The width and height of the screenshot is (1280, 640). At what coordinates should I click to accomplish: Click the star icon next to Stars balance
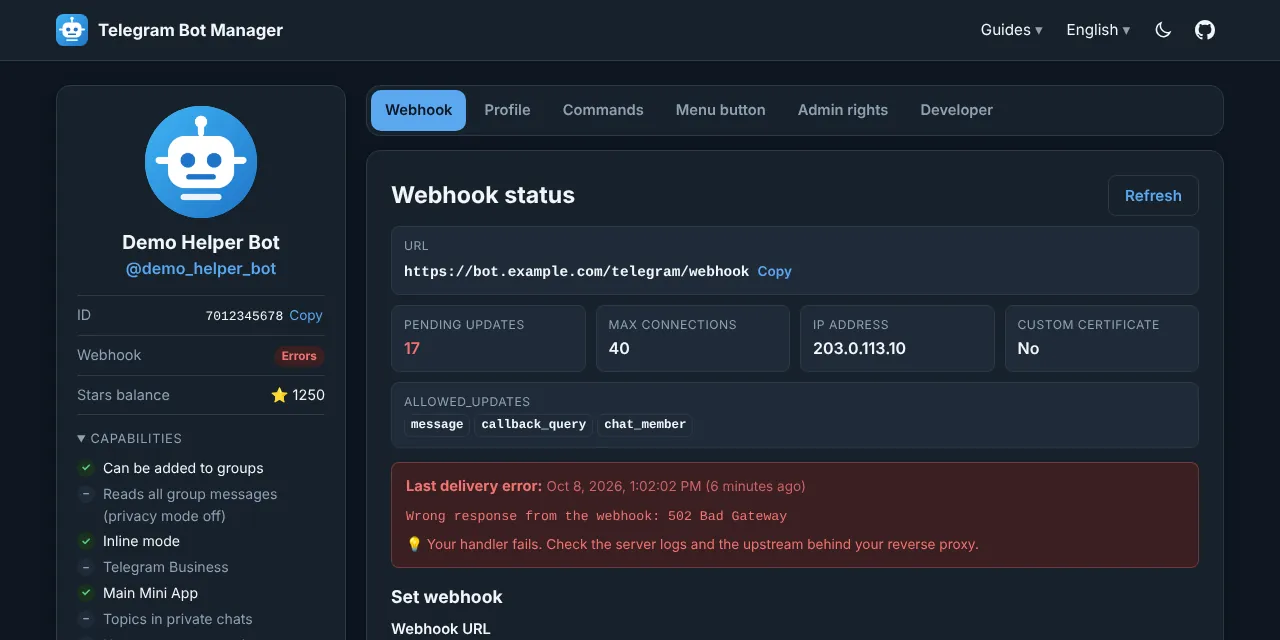point(279,395)
